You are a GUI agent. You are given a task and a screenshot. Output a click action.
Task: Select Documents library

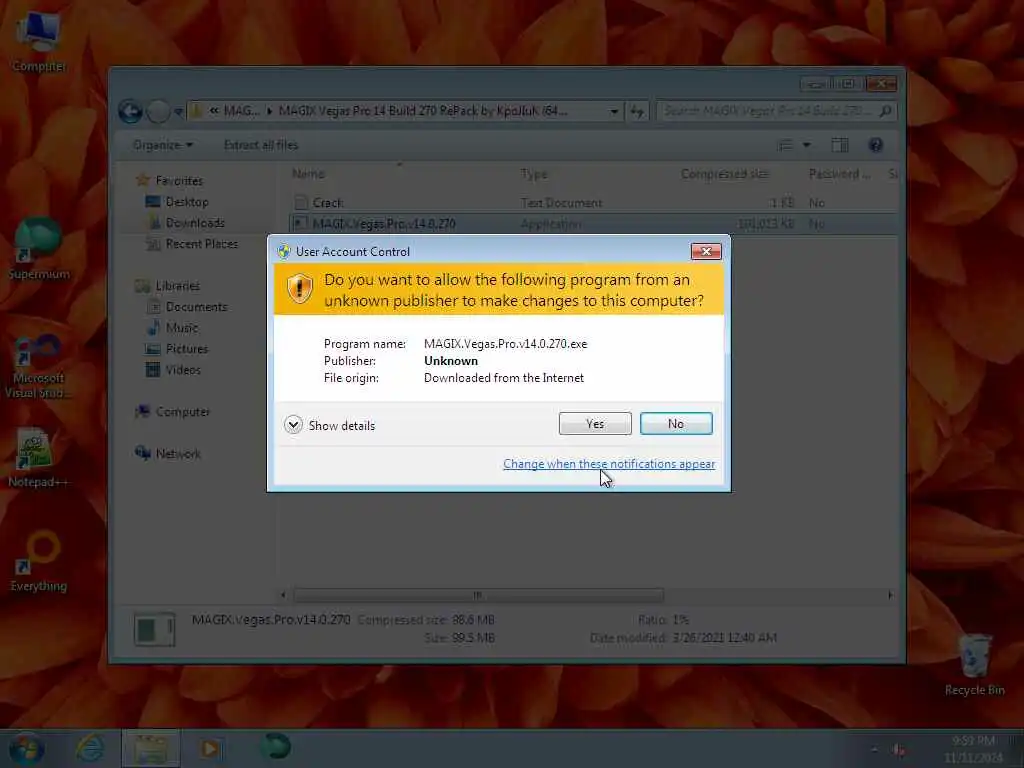[196, 307]
